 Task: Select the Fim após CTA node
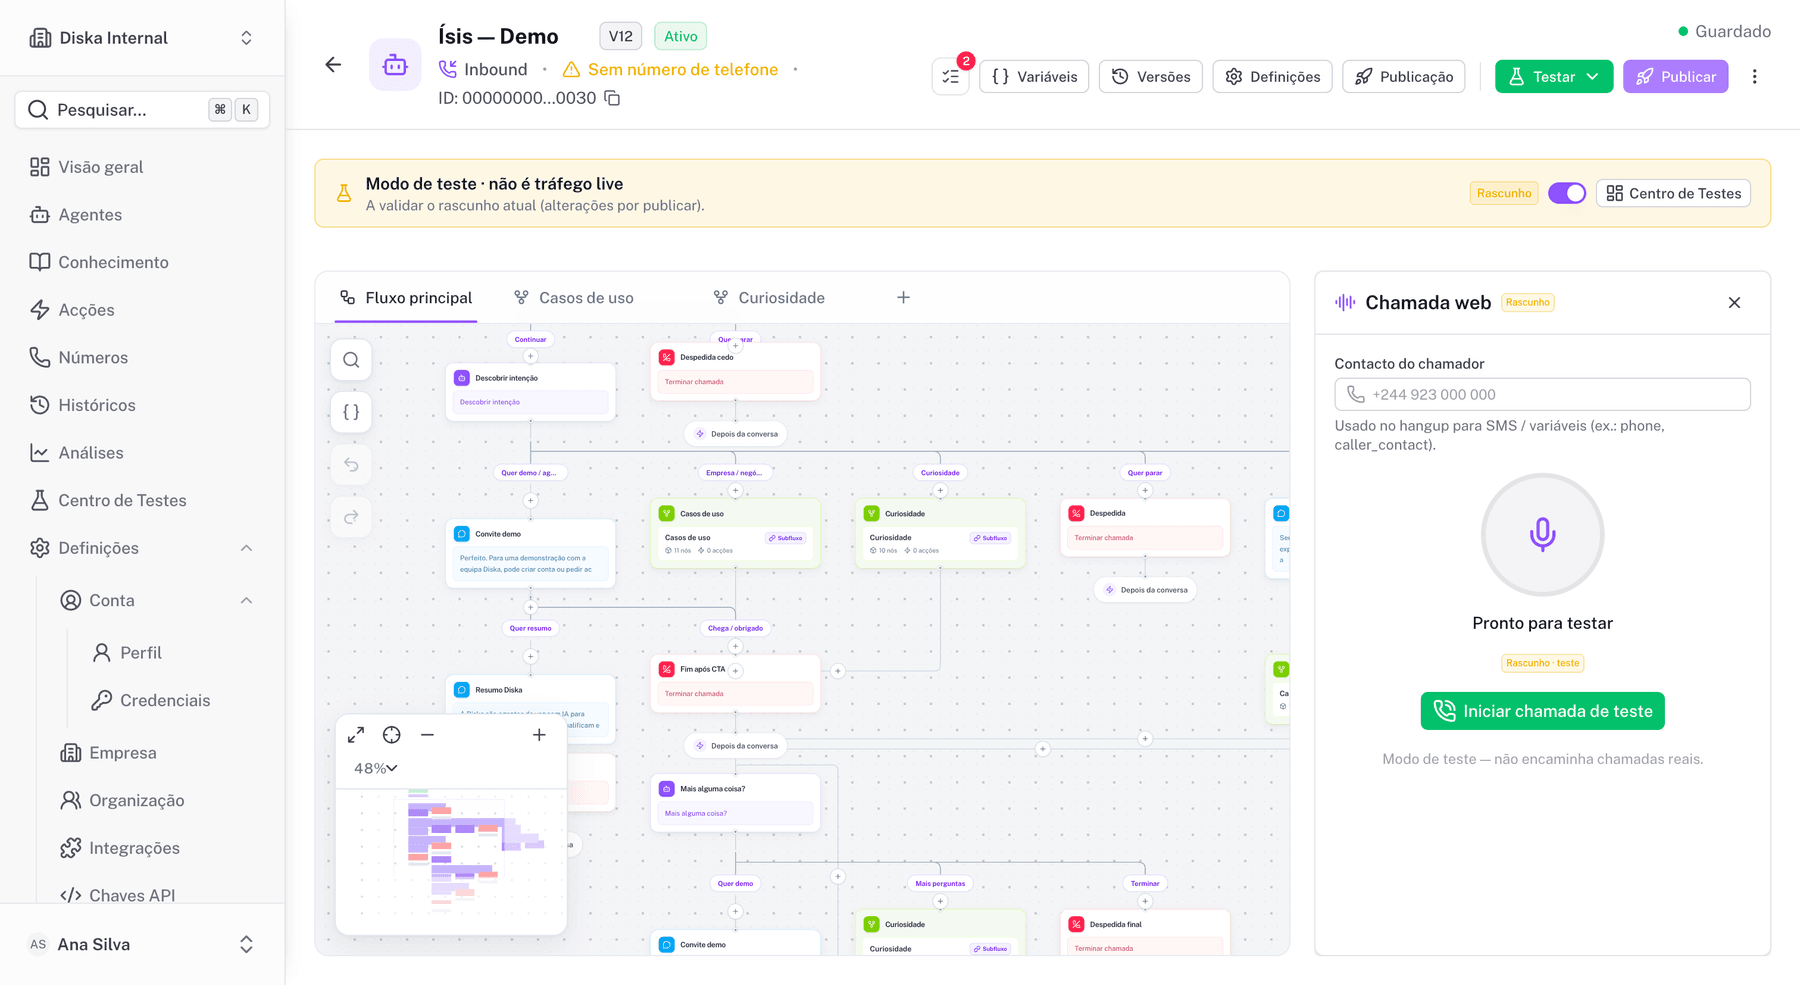click(x=735, y=683)
